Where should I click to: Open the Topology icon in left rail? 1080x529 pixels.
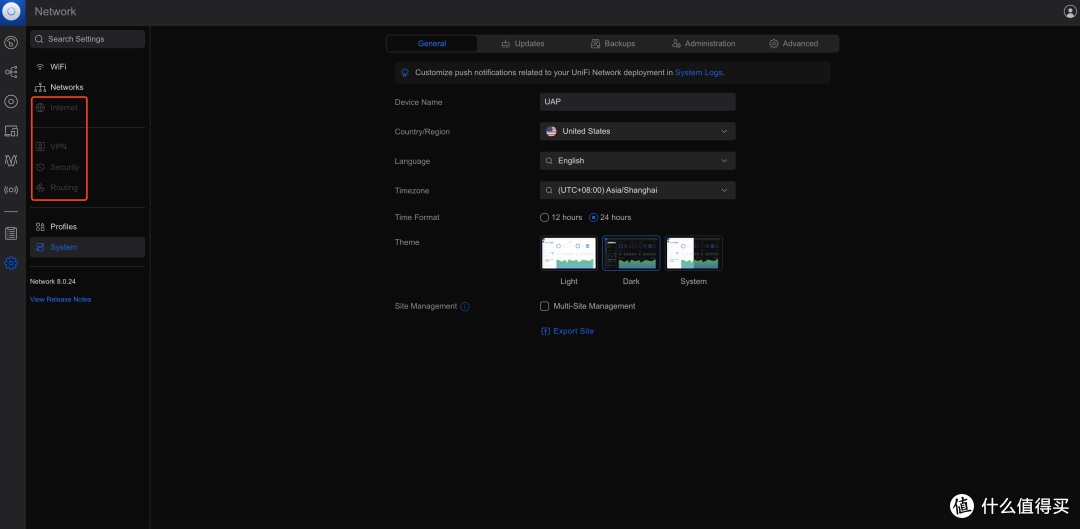tap(11, 72)
